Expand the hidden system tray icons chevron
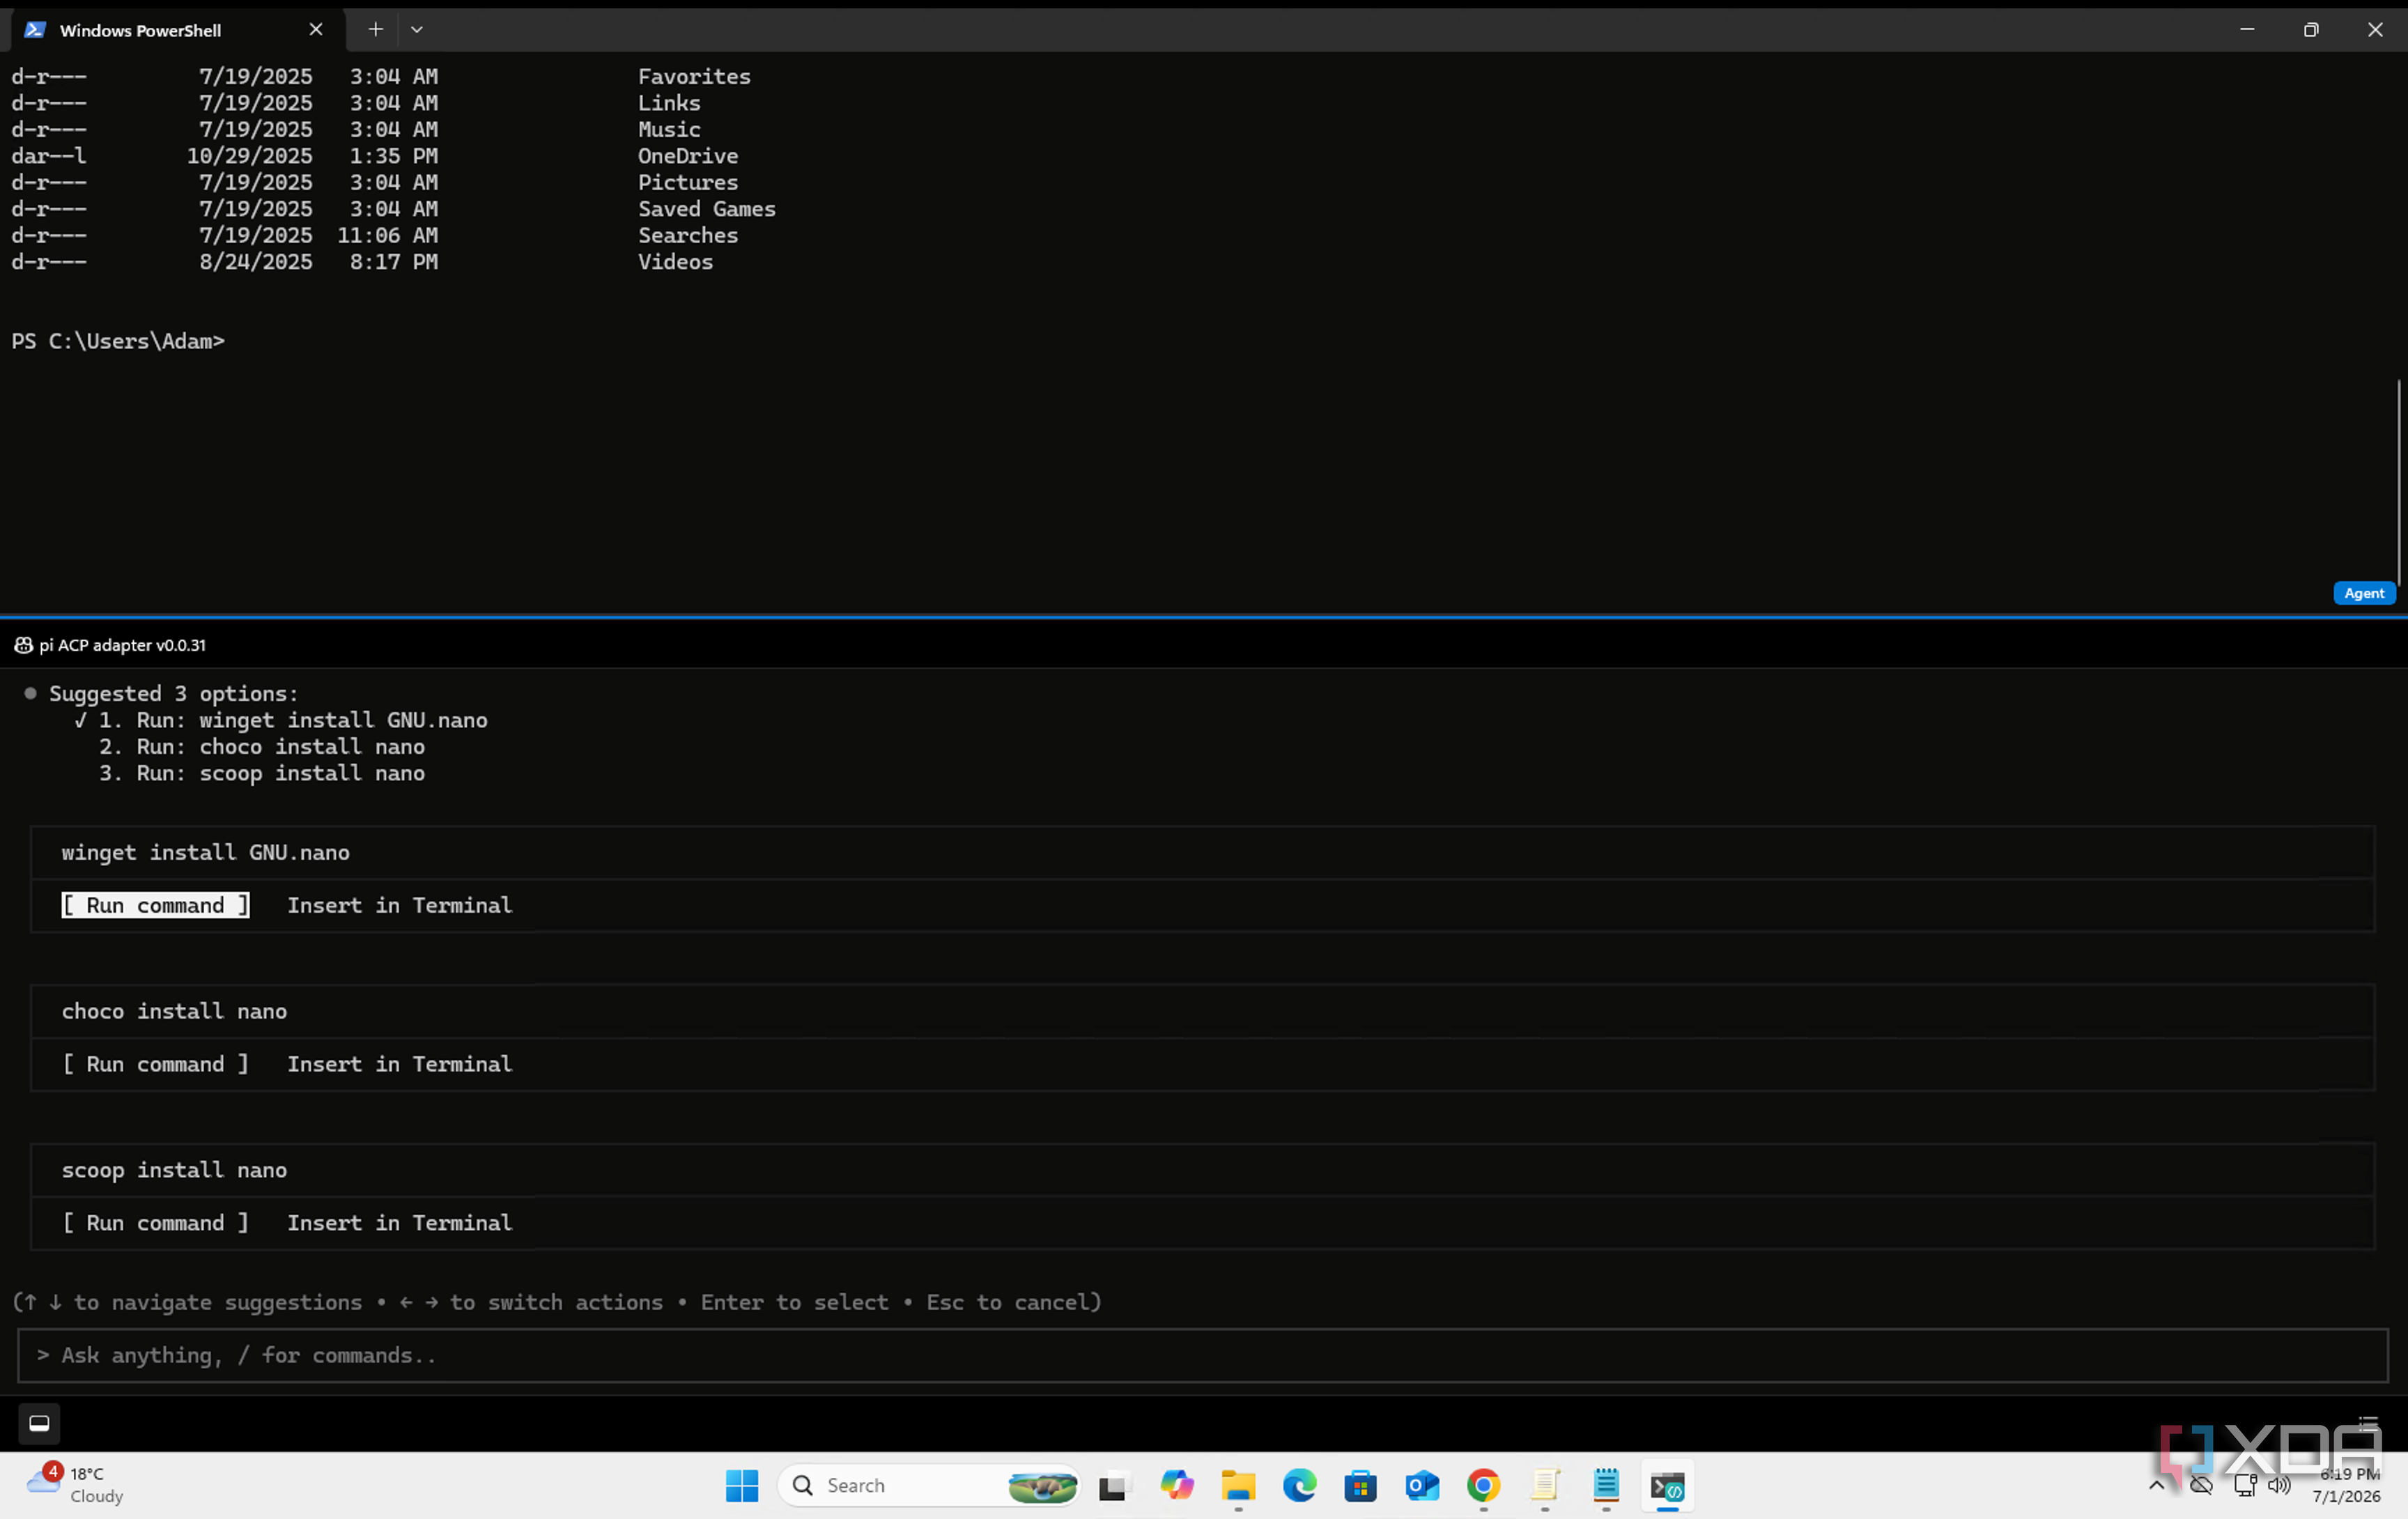The height and width of the screenshot is (1519, 2408). click(2157, 1486)
